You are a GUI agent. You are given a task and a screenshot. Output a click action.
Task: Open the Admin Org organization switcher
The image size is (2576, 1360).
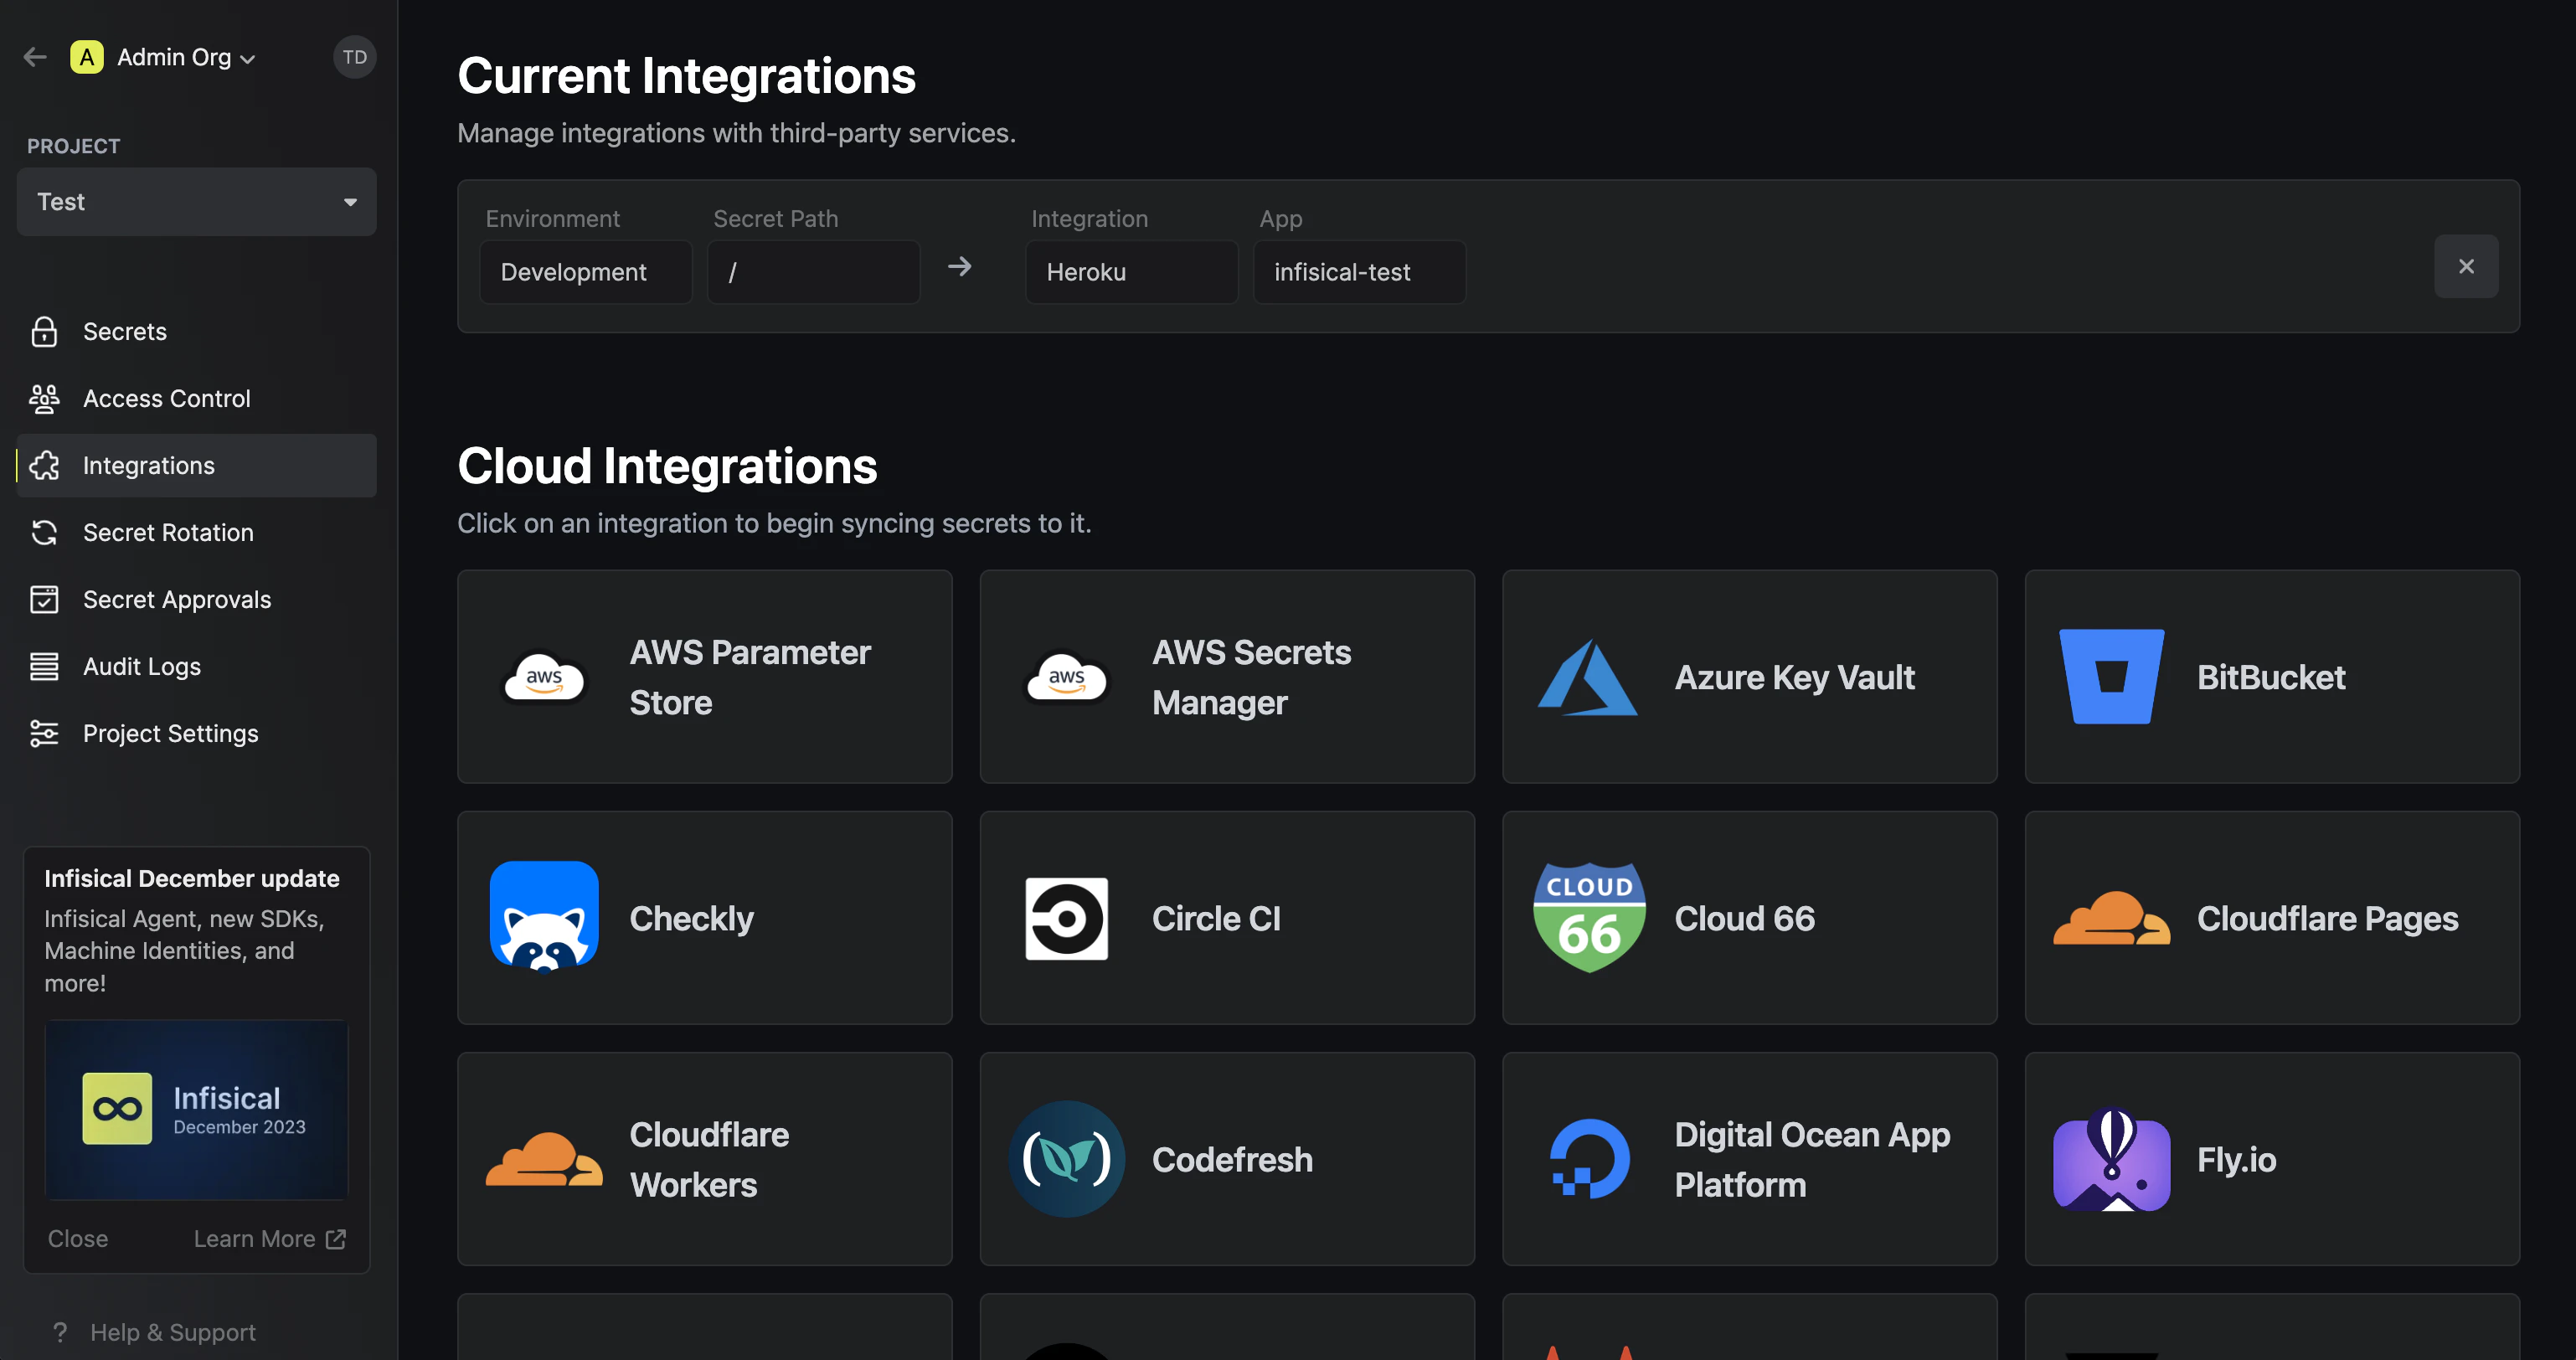(x=186, y=57)
